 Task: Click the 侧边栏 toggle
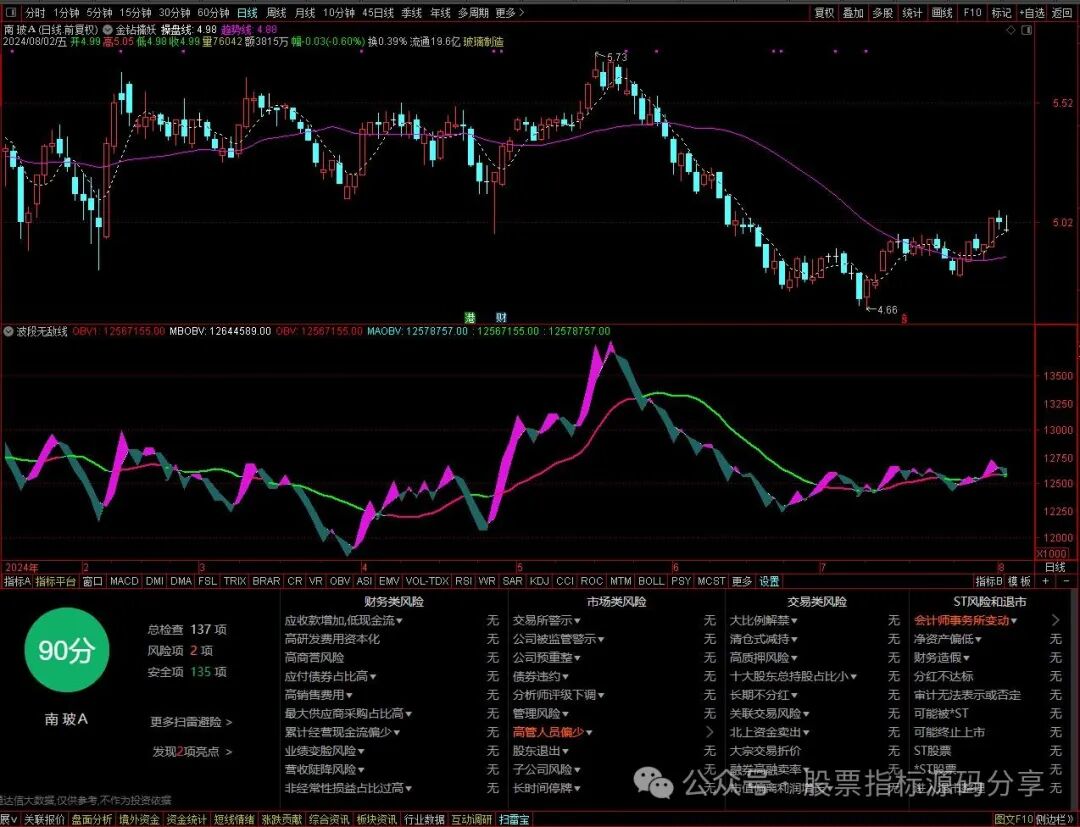pyautogui.click(x=1056, y=820)
